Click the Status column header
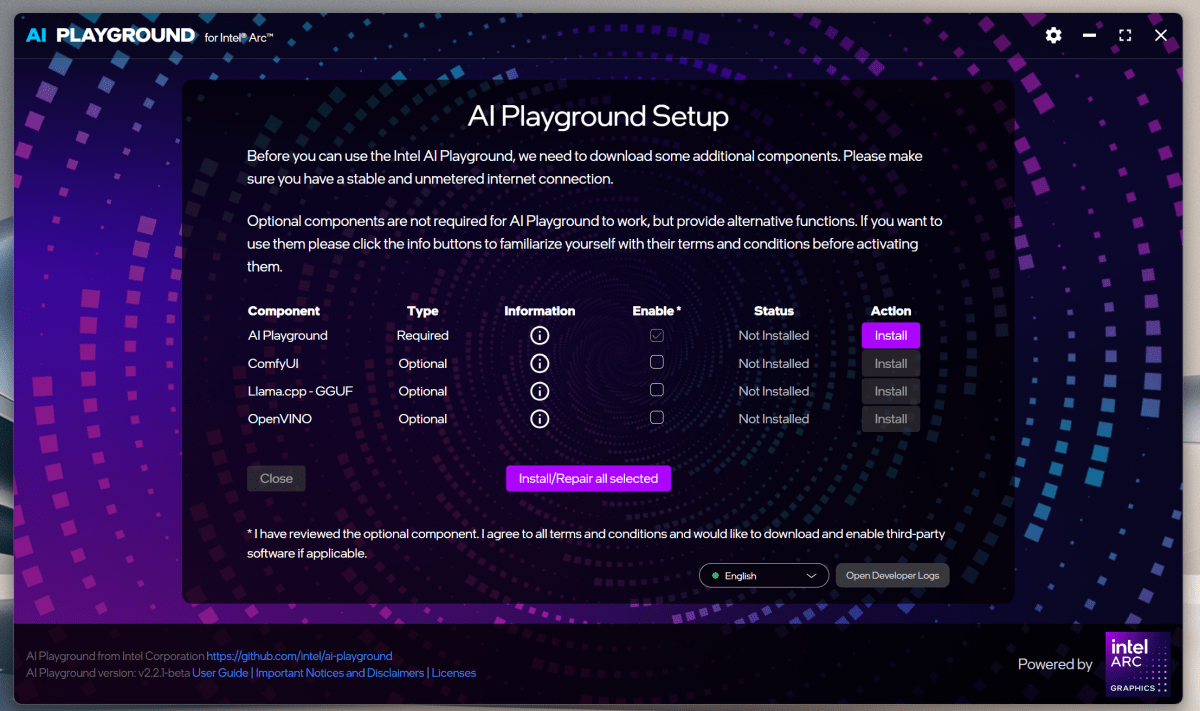 pyautogui.click(x=774, y=311)
